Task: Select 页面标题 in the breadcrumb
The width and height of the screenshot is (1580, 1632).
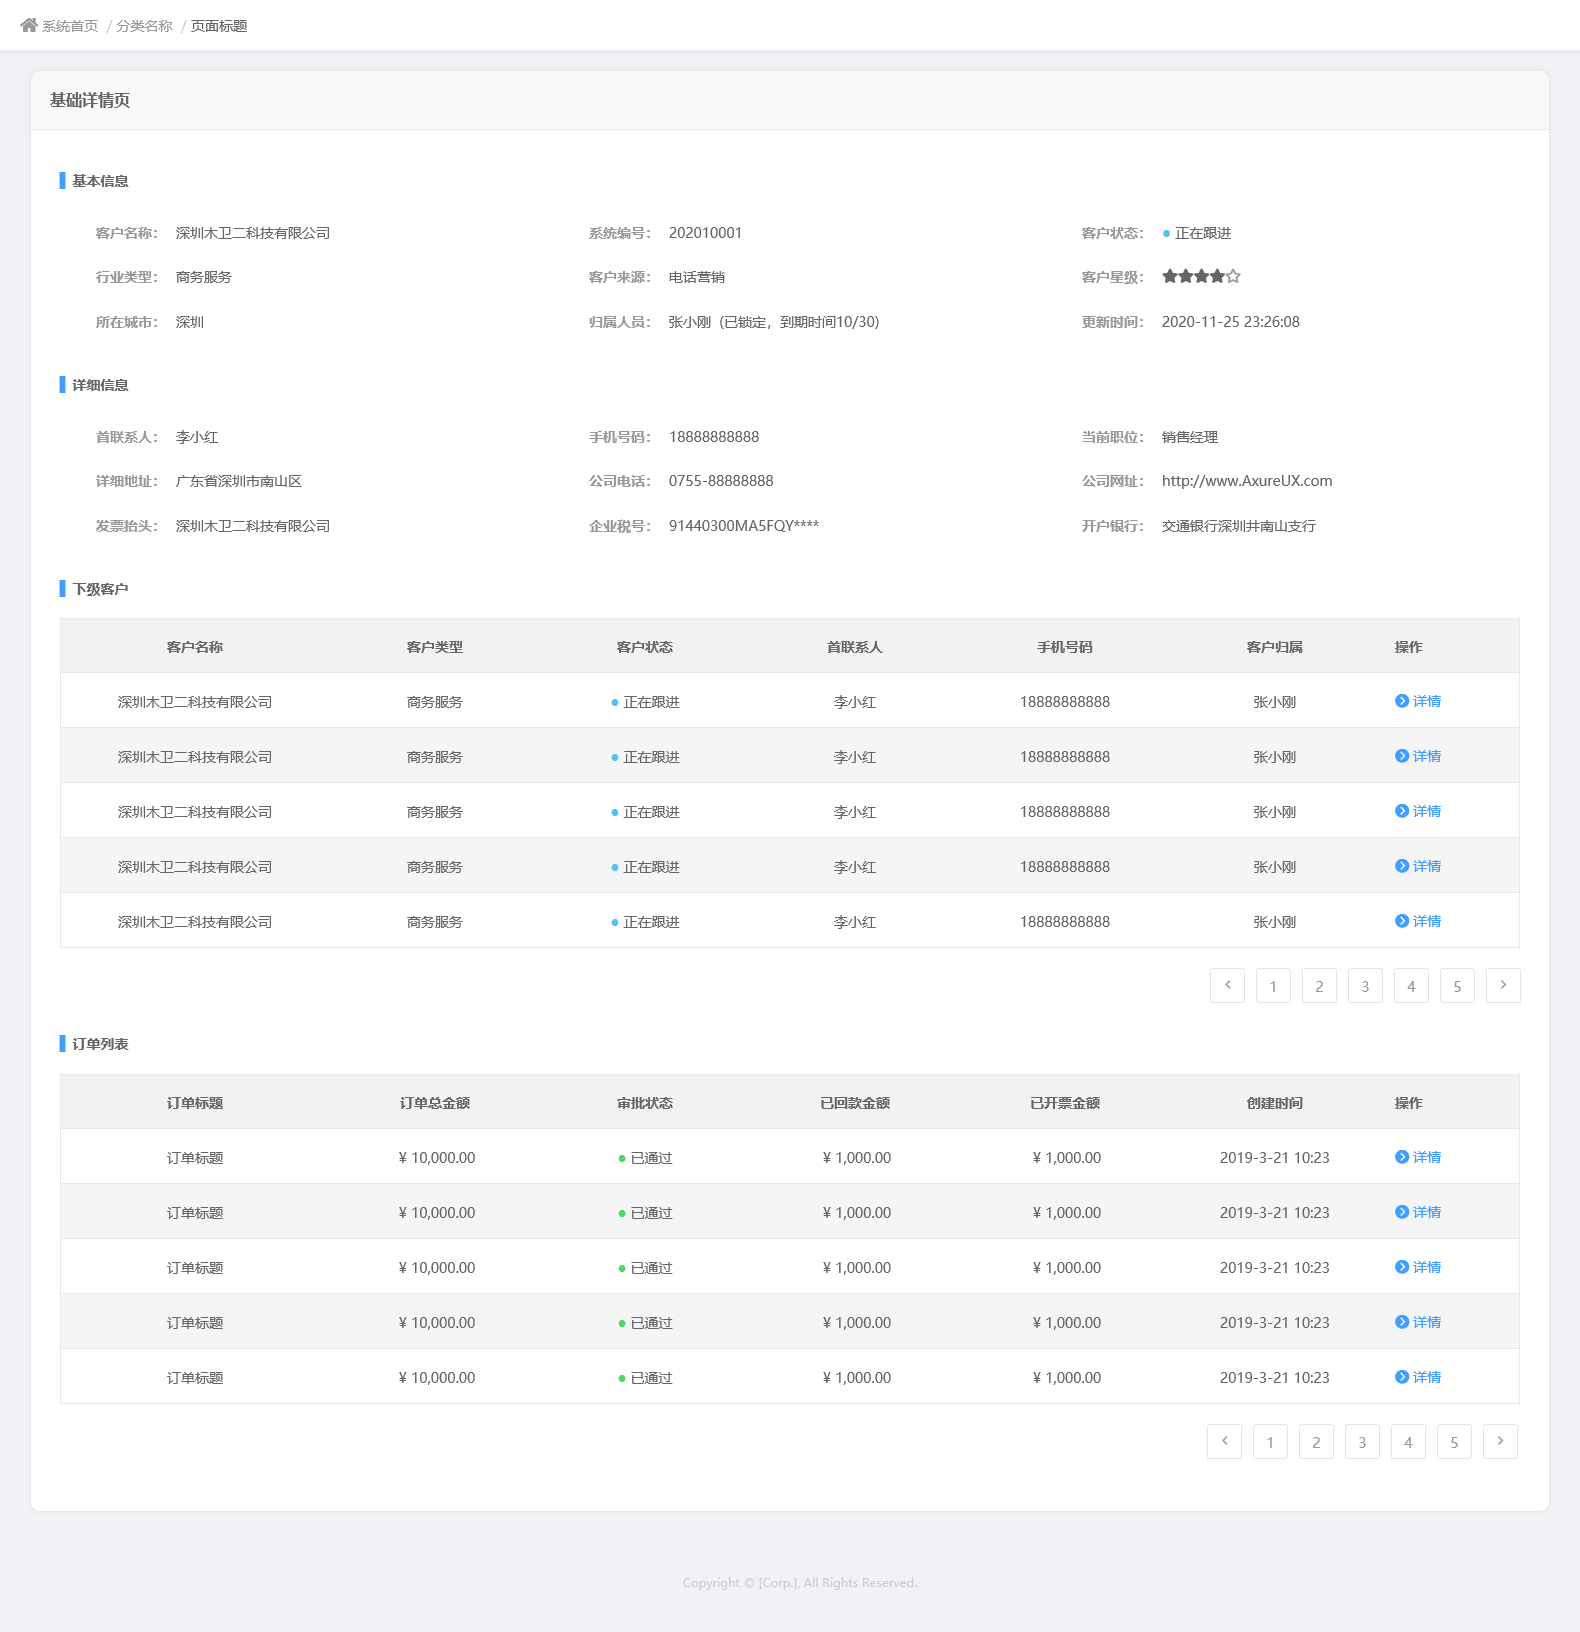Action: point(219,26)
